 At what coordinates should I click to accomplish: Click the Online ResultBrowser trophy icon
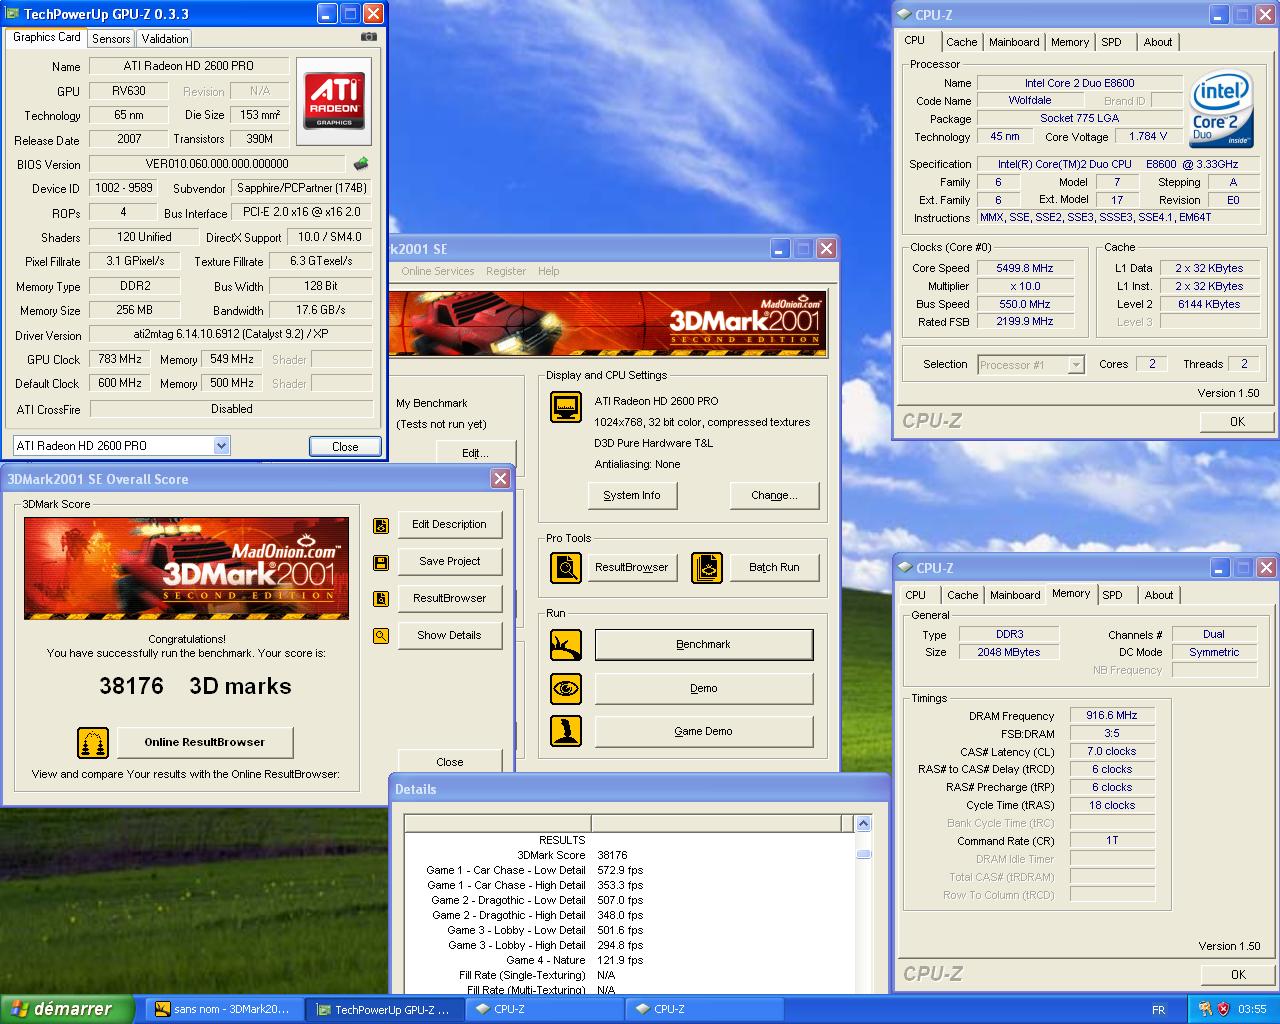[x=93, y=743]
